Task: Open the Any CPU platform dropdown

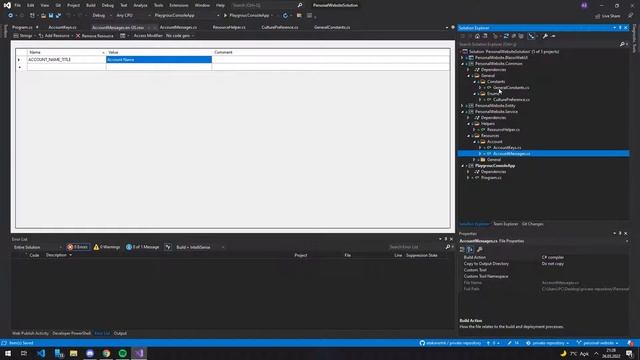Action: click(133, 16)
